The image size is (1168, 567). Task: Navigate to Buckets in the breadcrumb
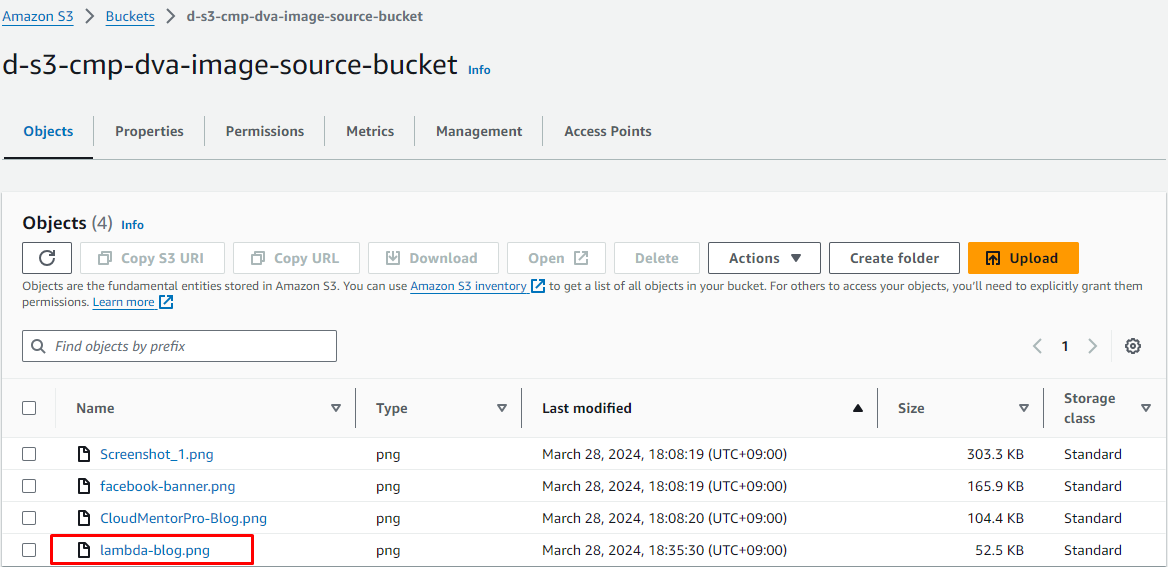(130, 16)
